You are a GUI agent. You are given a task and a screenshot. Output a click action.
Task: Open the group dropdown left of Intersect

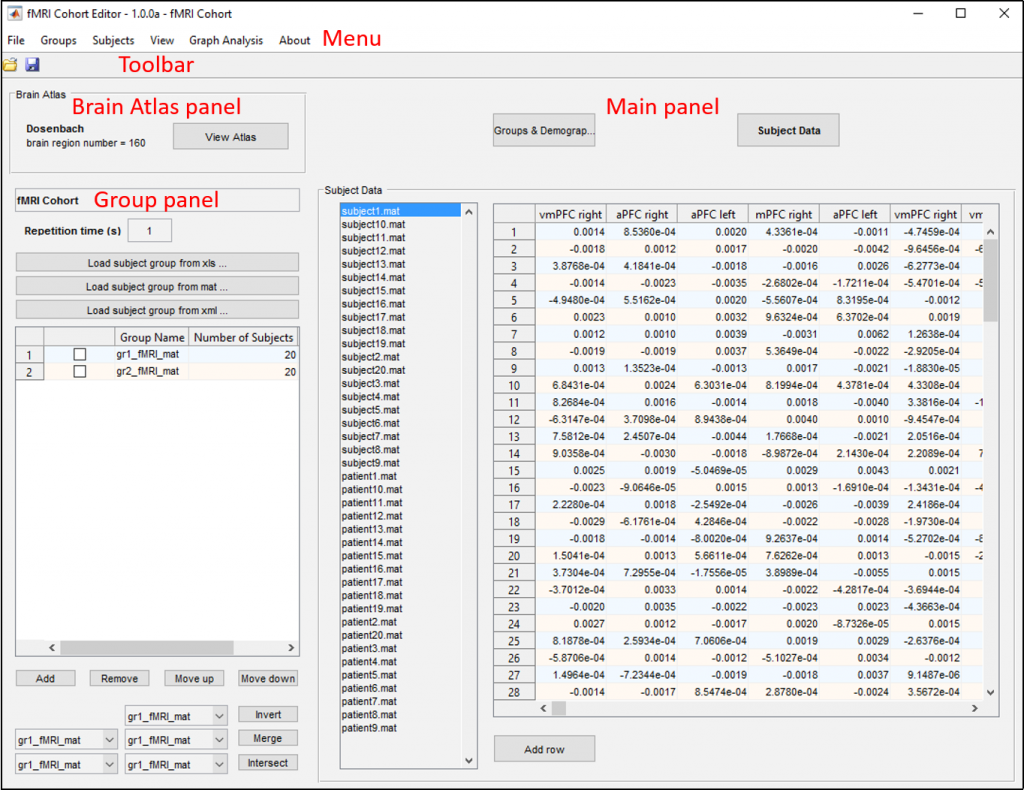tap(176, 764)
